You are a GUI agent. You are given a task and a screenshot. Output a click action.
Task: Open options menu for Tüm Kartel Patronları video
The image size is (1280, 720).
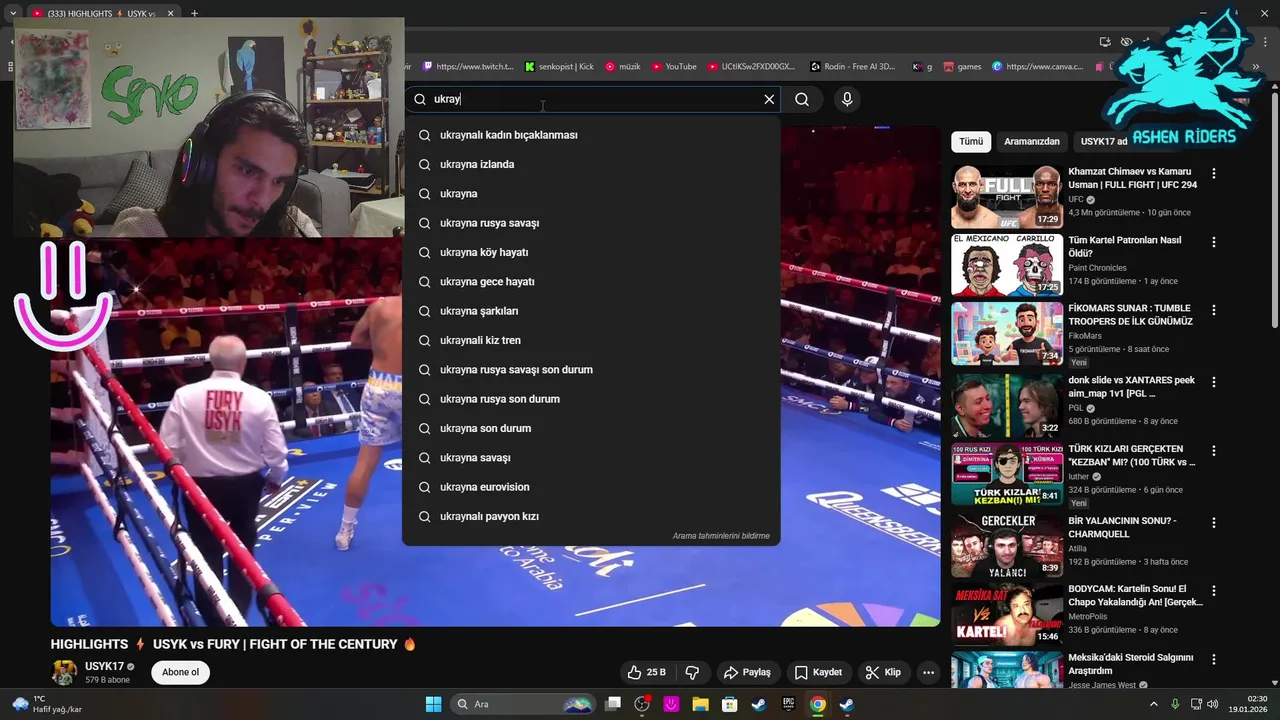(x=1214, y=242)
